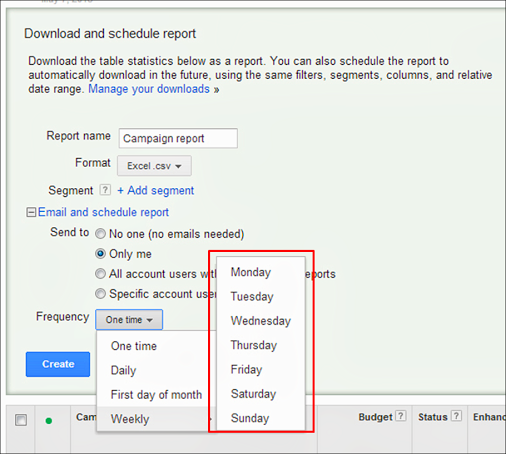Select Monday in the weekday submenu

[x=261, y=272]
